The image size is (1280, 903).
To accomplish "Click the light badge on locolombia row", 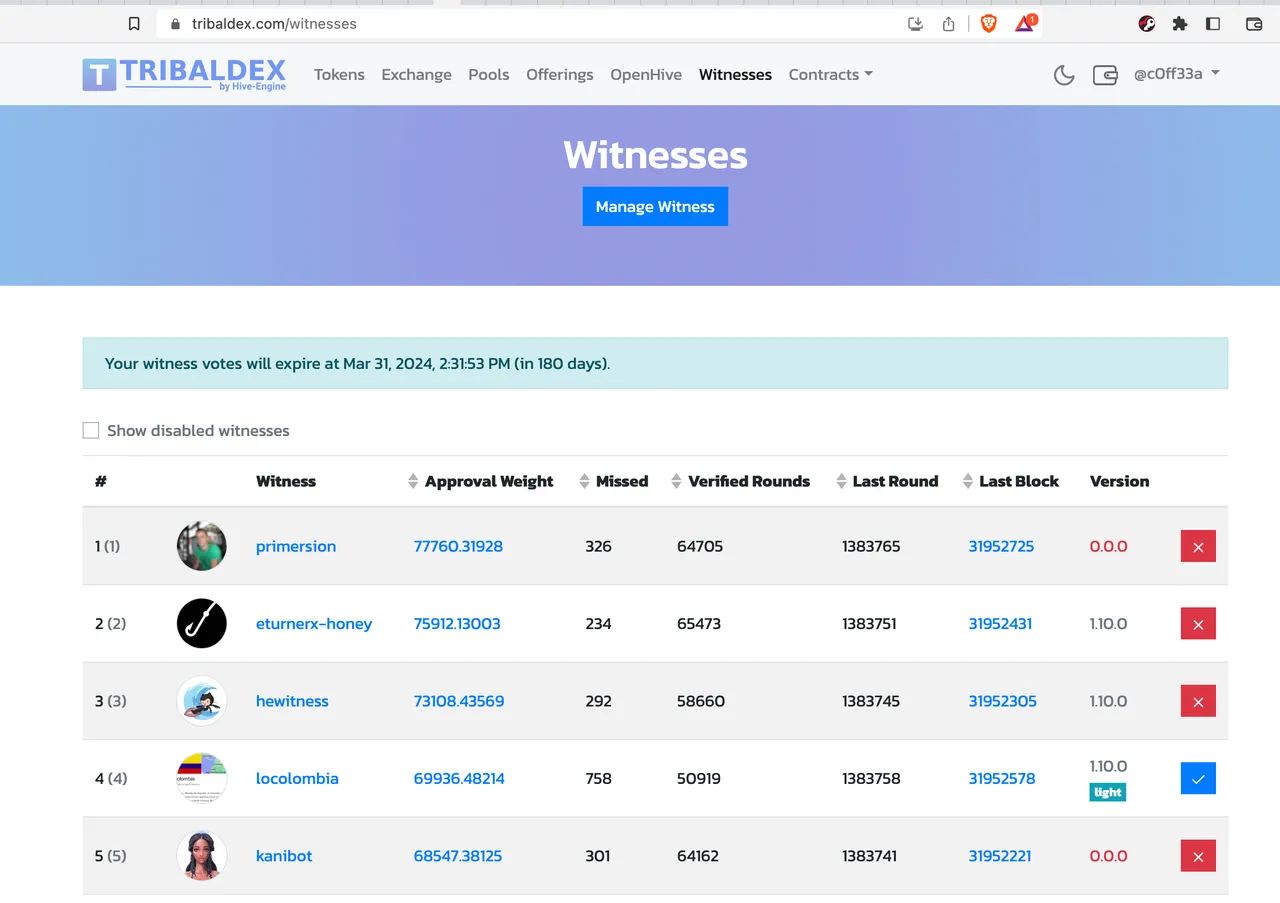I will pyautogui.click(x=1108, y=792).
